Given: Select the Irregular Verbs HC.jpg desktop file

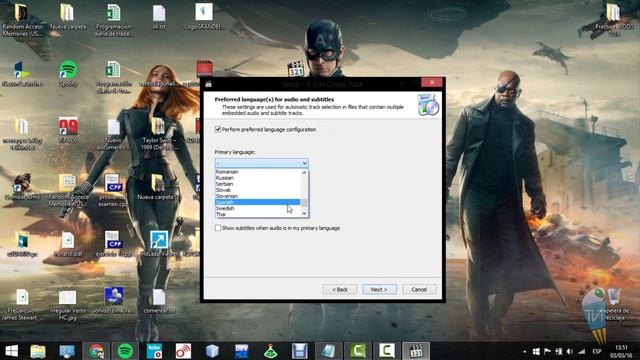Looking at the screenshot, I should (68, 305).
